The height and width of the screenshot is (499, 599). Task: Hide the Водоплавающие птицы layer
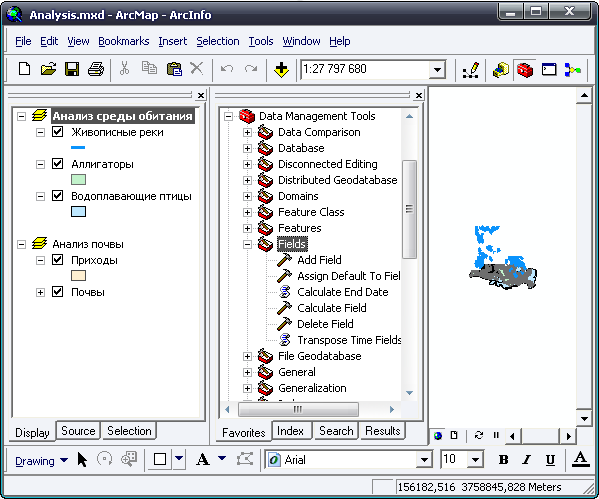[57, 196]
